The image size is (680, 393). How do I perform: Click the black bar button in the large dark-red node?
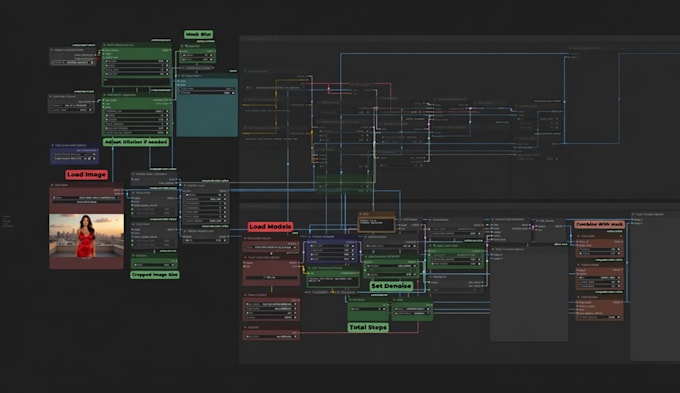[271, 277]
